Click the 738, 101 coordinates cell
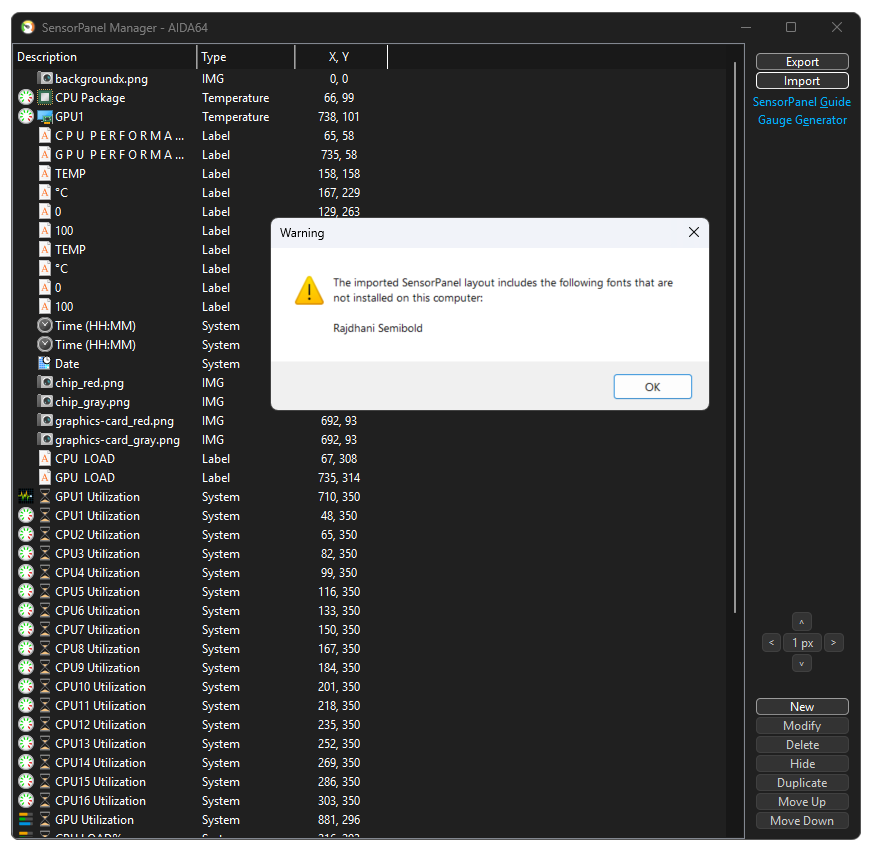The height and width of the screenshot is (852, 875). [x=339, y=117]
